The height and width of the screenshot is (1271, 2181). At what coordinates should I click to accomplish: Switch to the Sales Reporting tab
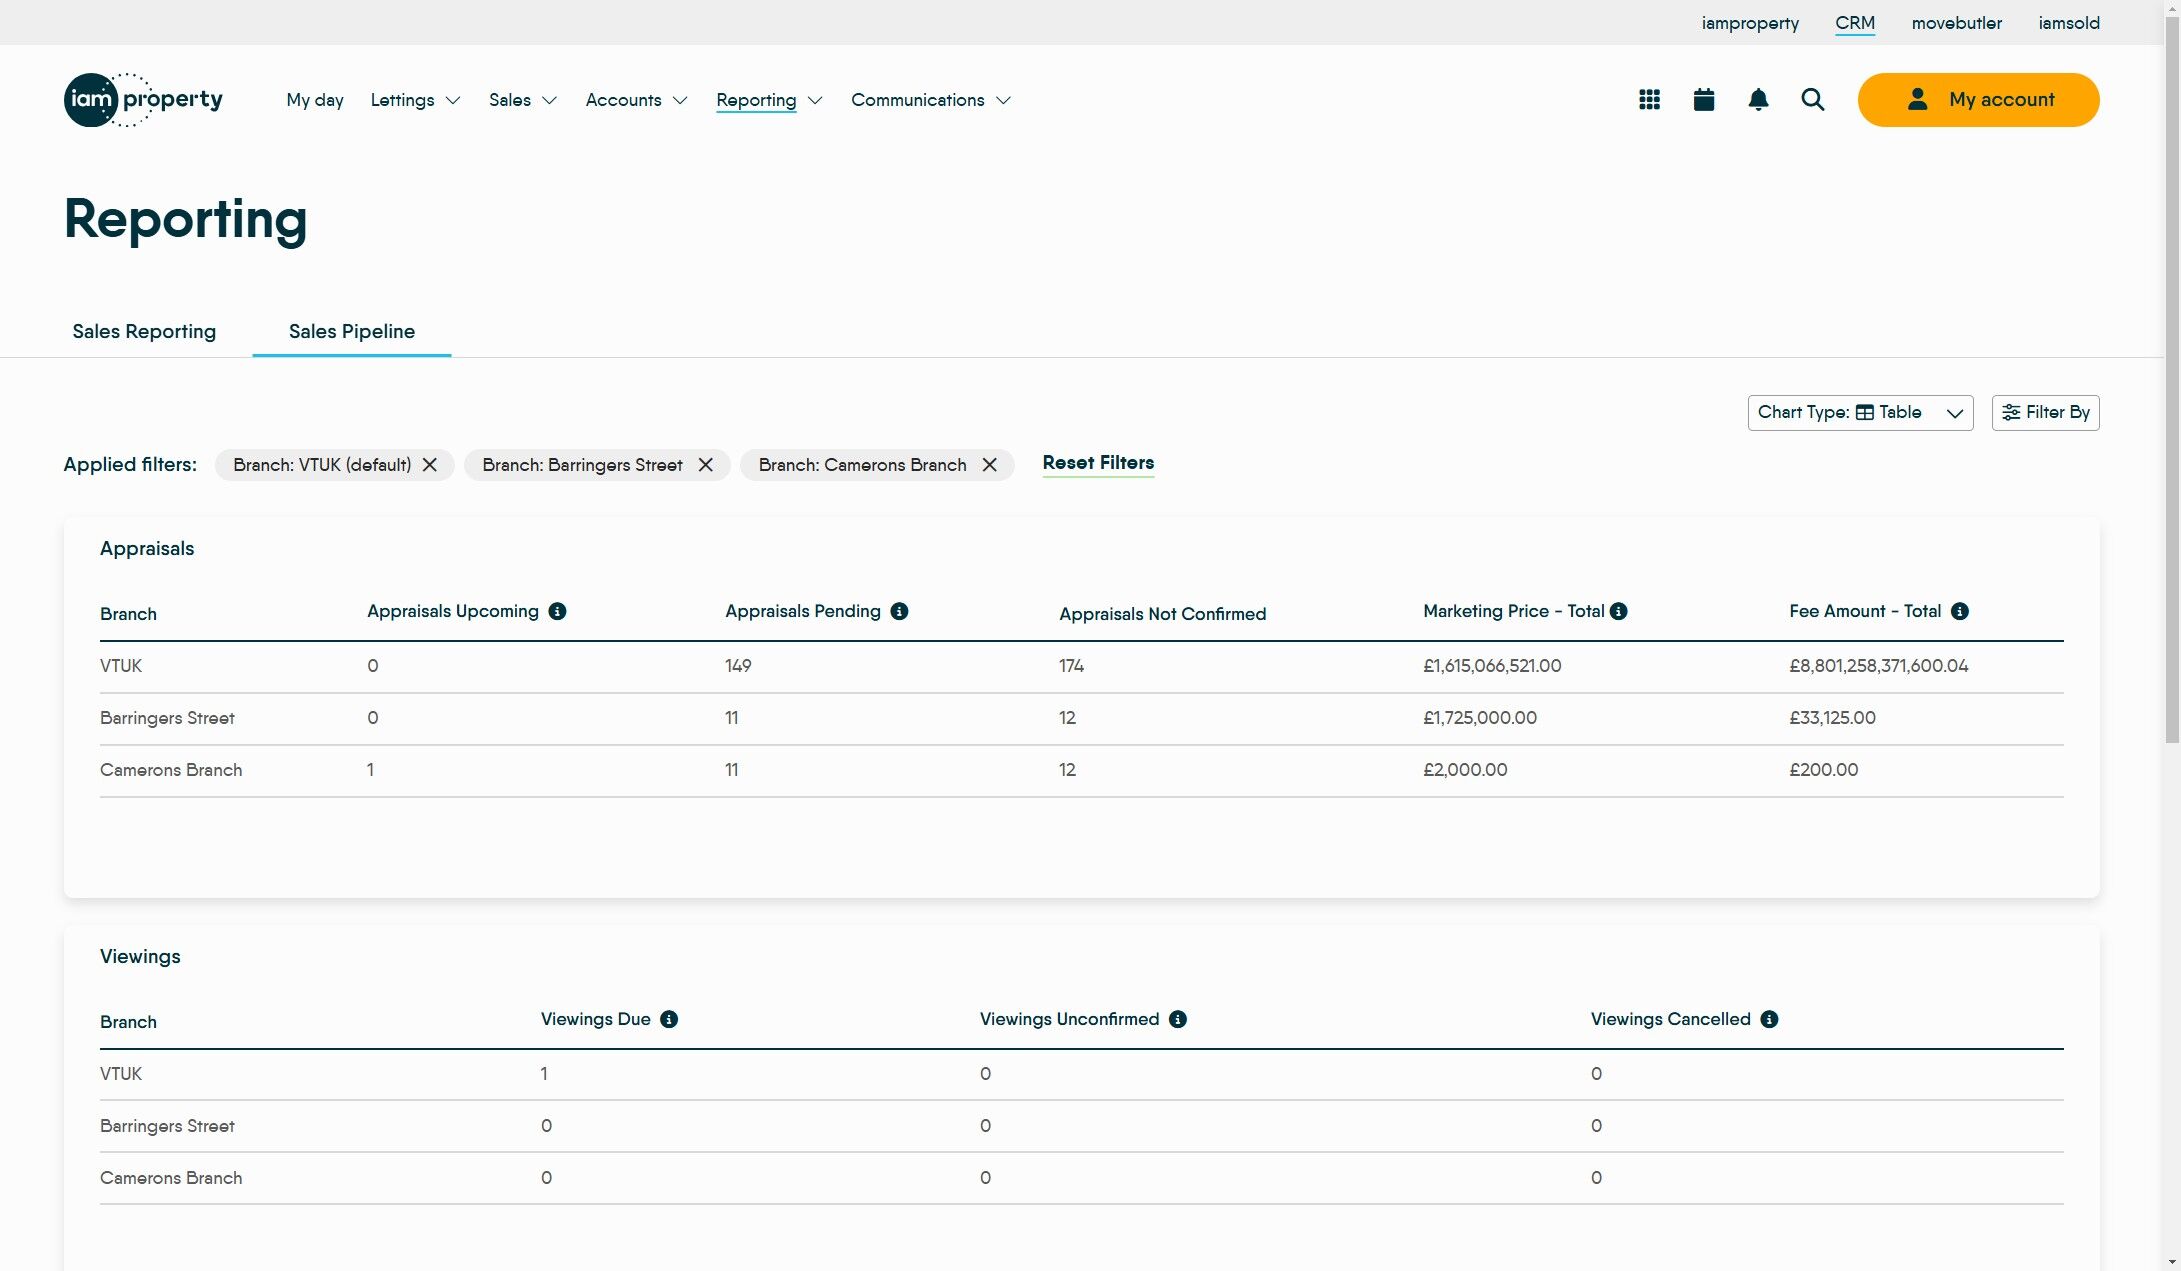click(x=144, y=332)
